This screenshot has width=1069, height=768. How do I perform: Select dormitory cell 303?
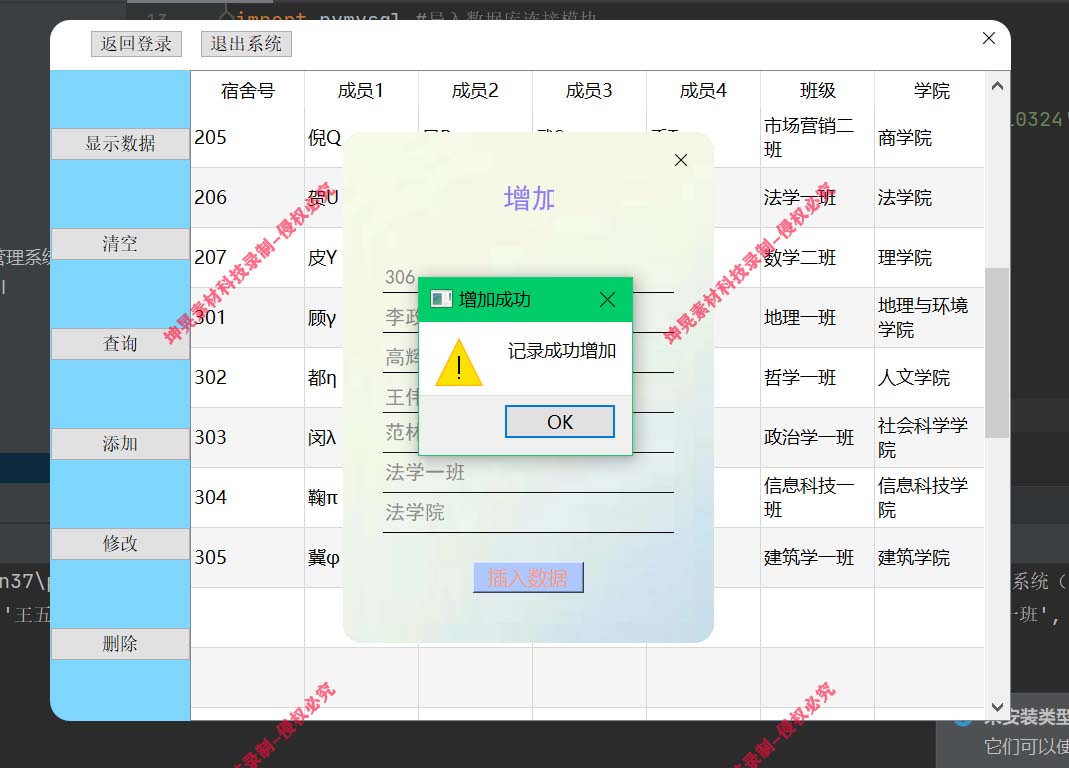coord(247,438)
